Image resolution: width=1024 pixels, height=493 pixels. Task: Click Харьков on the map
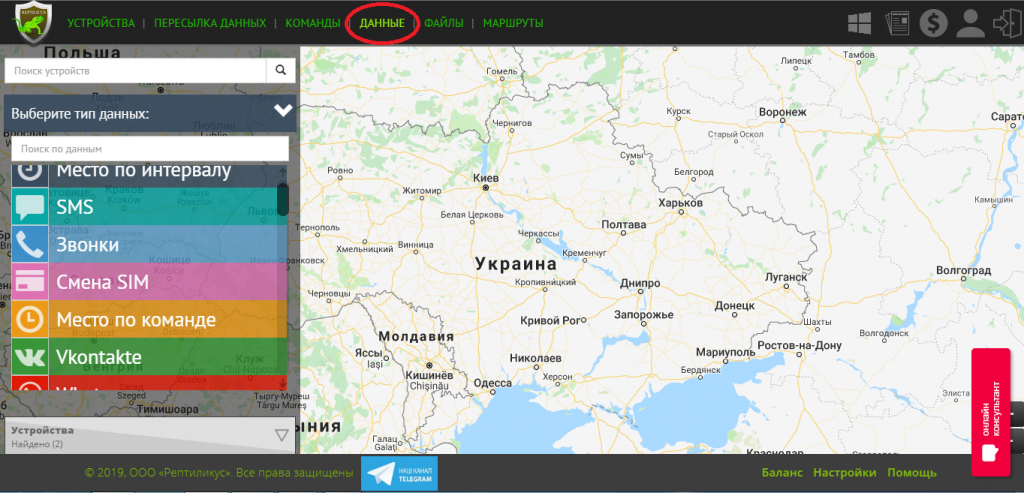pyautogui.click(x=680, y=203)
